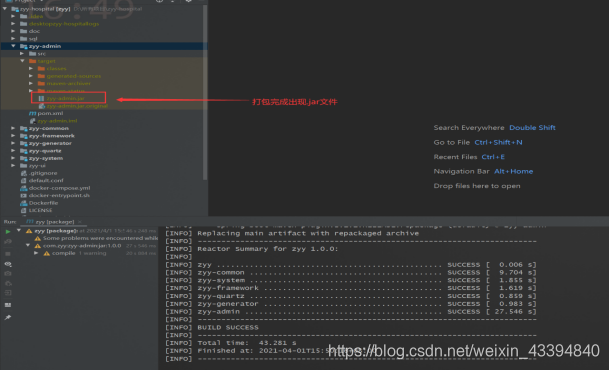Click the 'Alt+Home' Navigation Bar hint
The height and width of the screenshot is (370, 610).
coord(514,171)
